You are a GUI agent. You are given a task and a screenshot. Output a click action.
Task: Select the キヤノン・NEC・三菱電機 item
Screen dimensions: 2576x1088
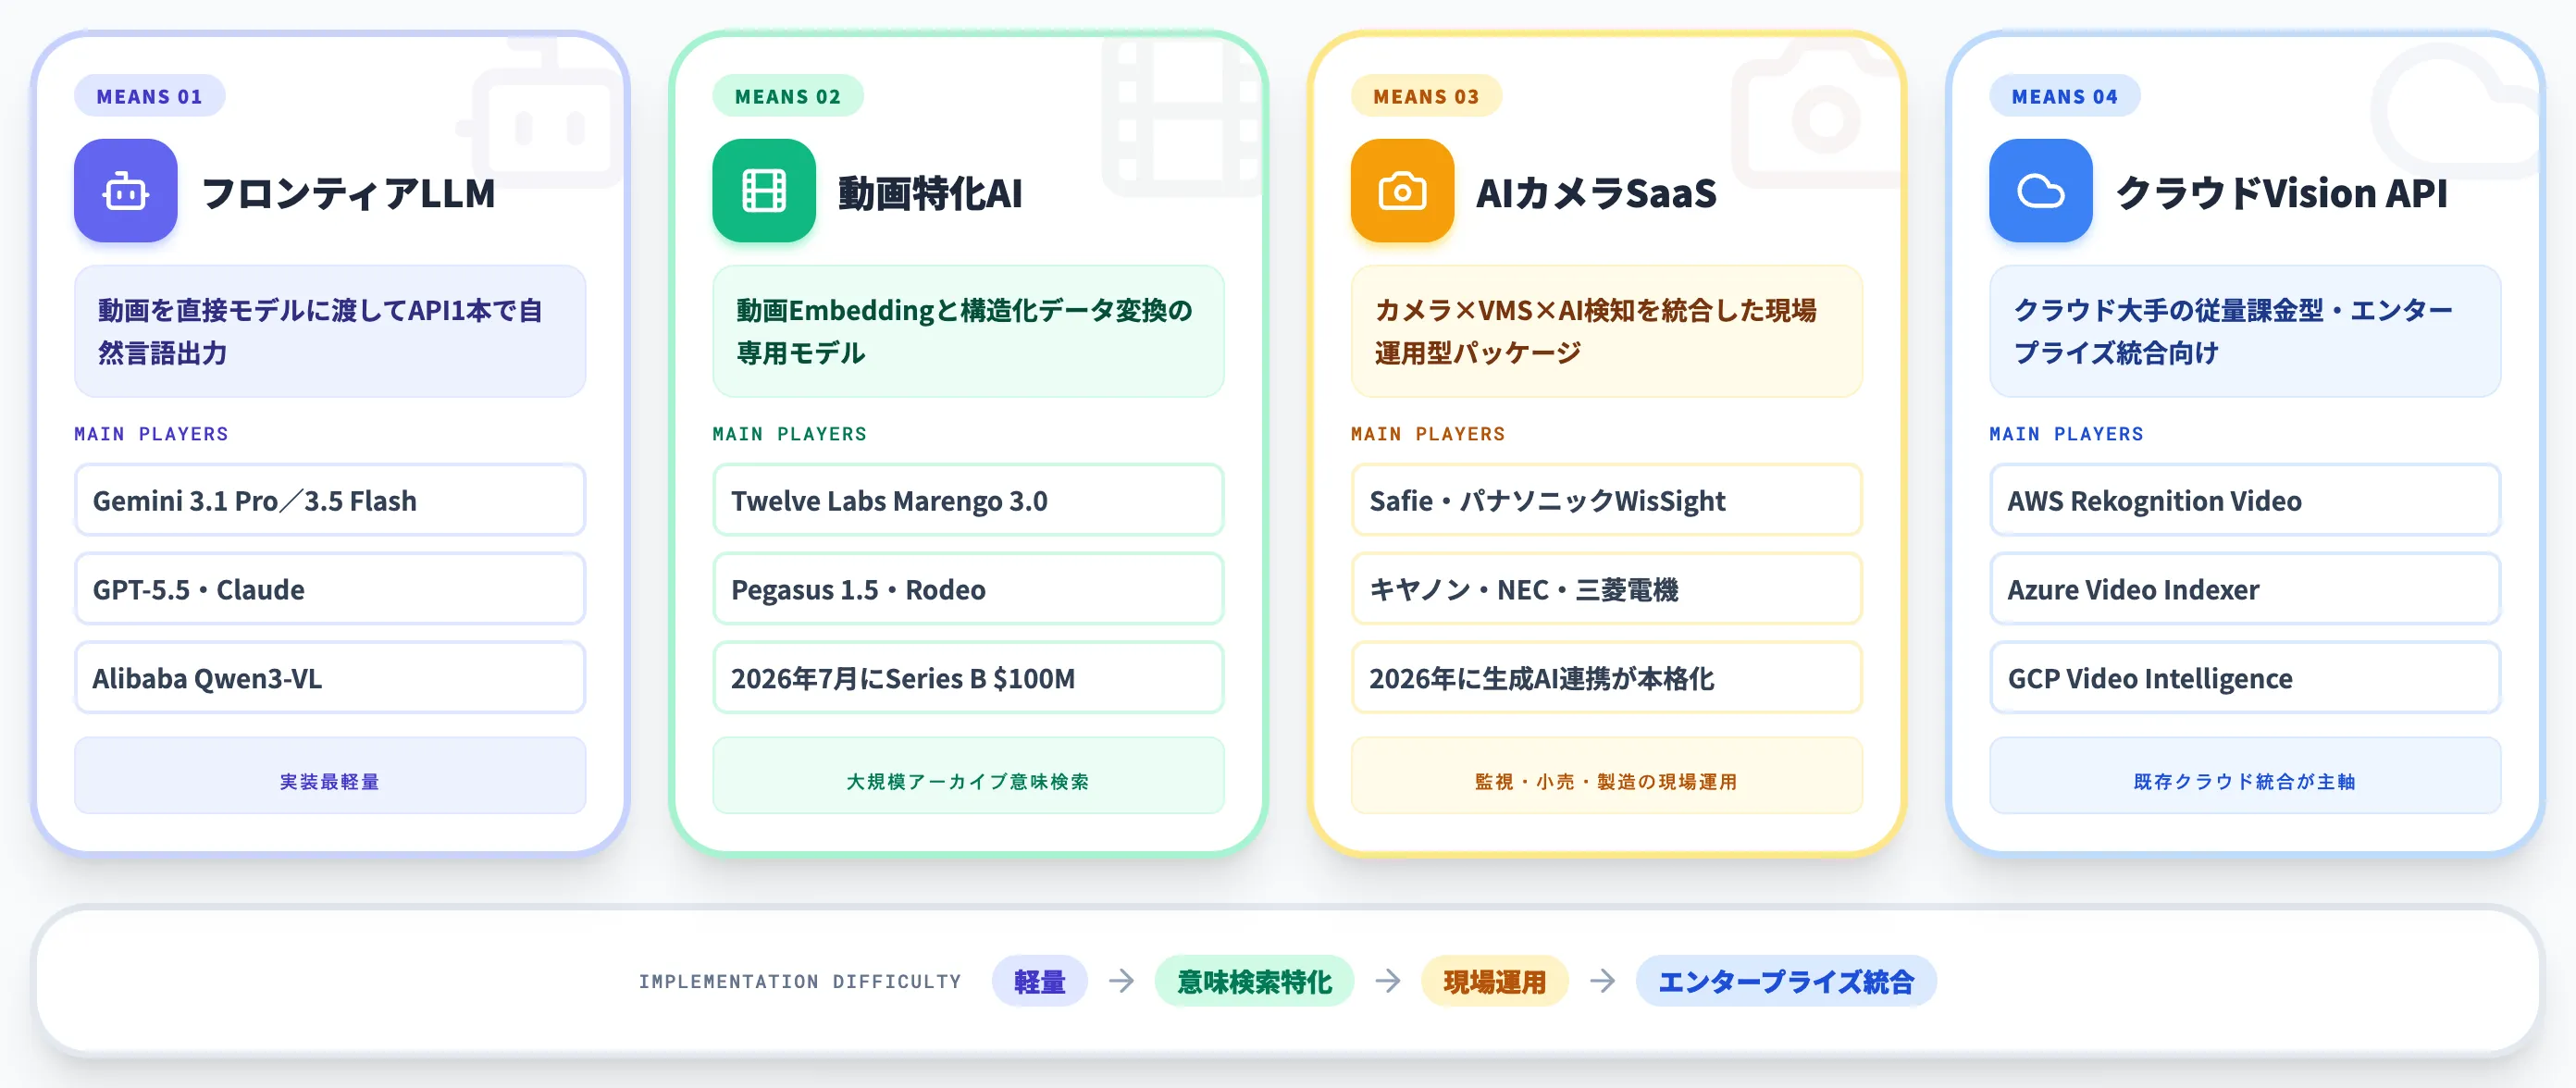click(x=1606, y=589)
